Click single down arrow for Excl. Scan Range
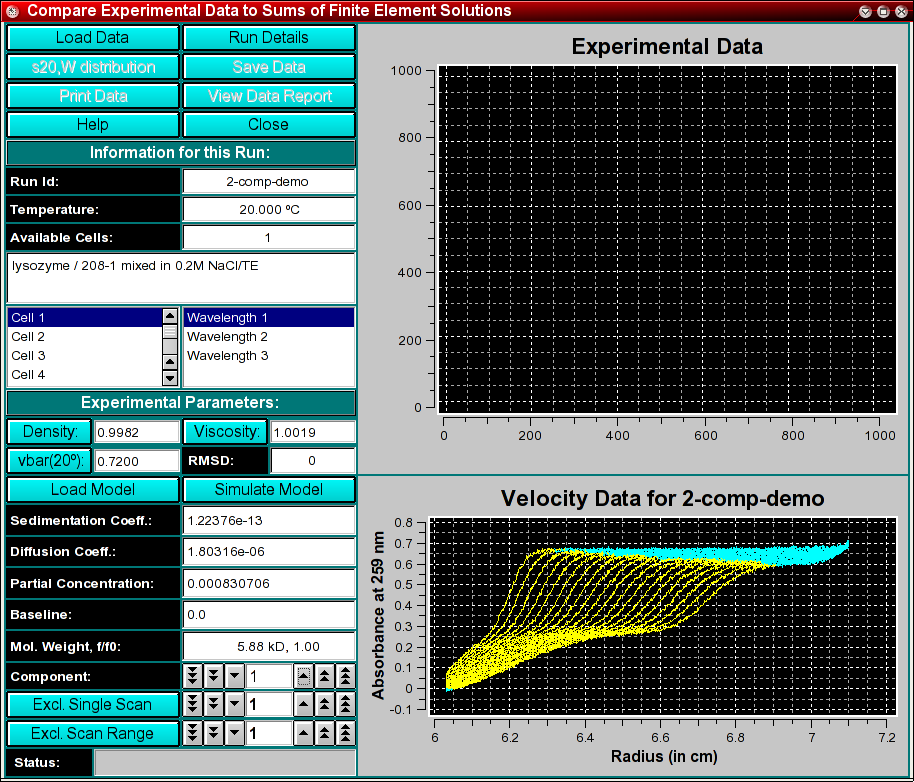 [x=235, y=733]
